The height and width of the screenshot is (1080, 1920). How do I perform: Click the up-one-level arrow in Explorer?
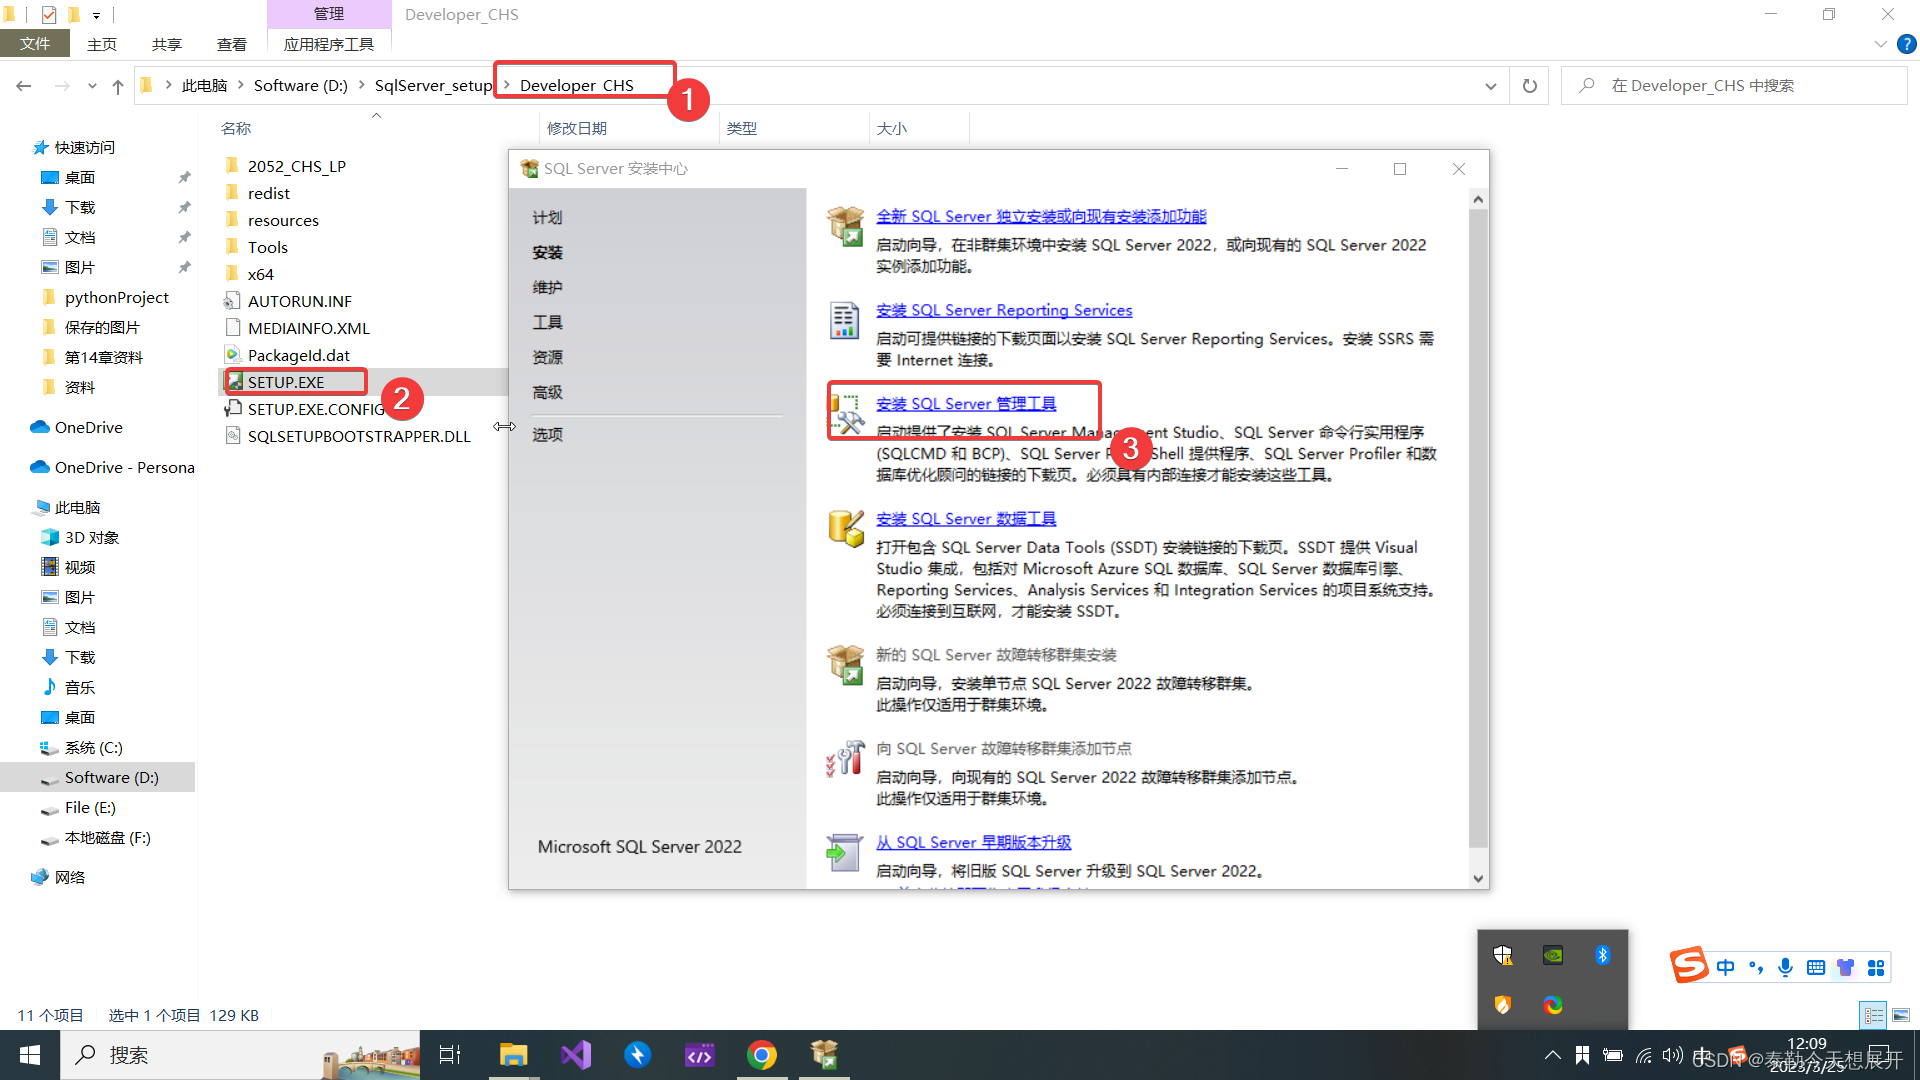(118, 86)
